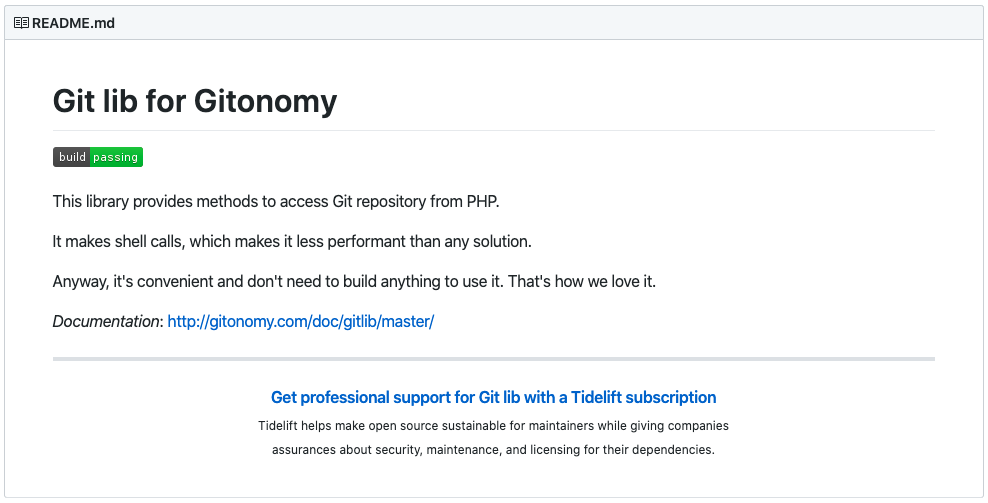Image resolution: width=988 pixels, height=503 pixels.
Task: Open the Tidelift subscription support link
Action: coord(493,397)
